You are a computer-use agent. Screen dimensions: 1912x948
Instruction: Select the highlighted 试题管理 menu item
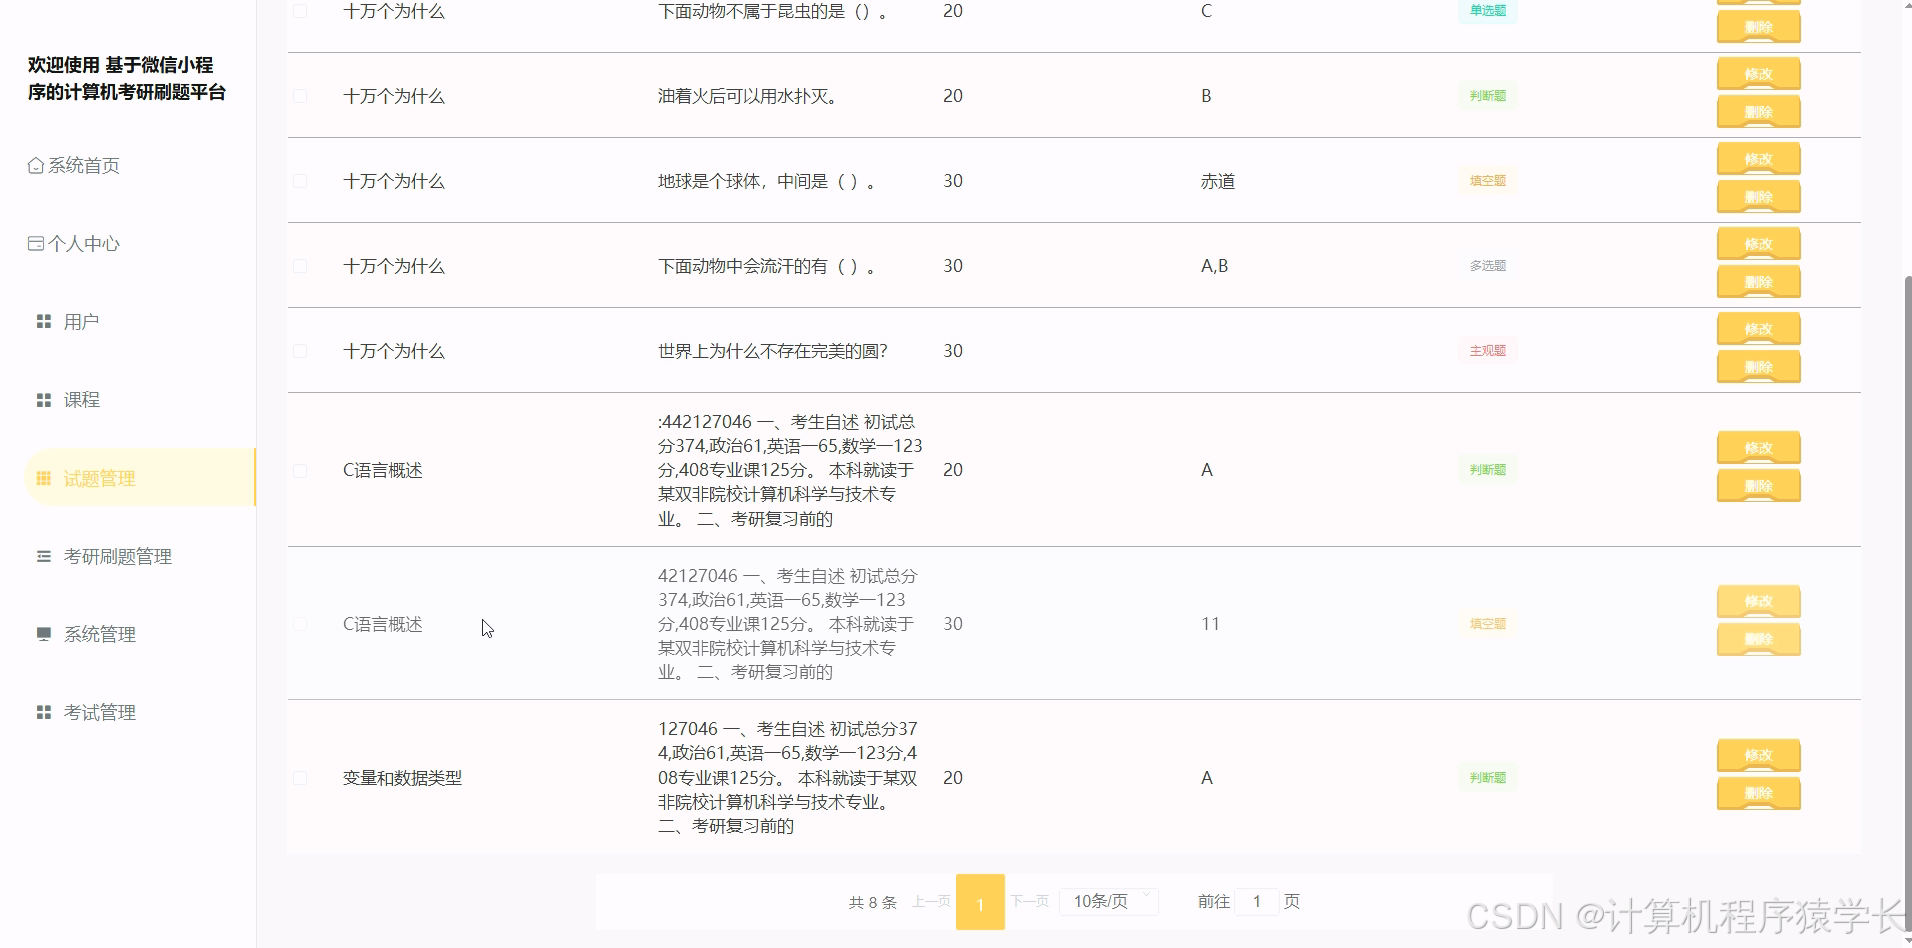tap(140, 478)
